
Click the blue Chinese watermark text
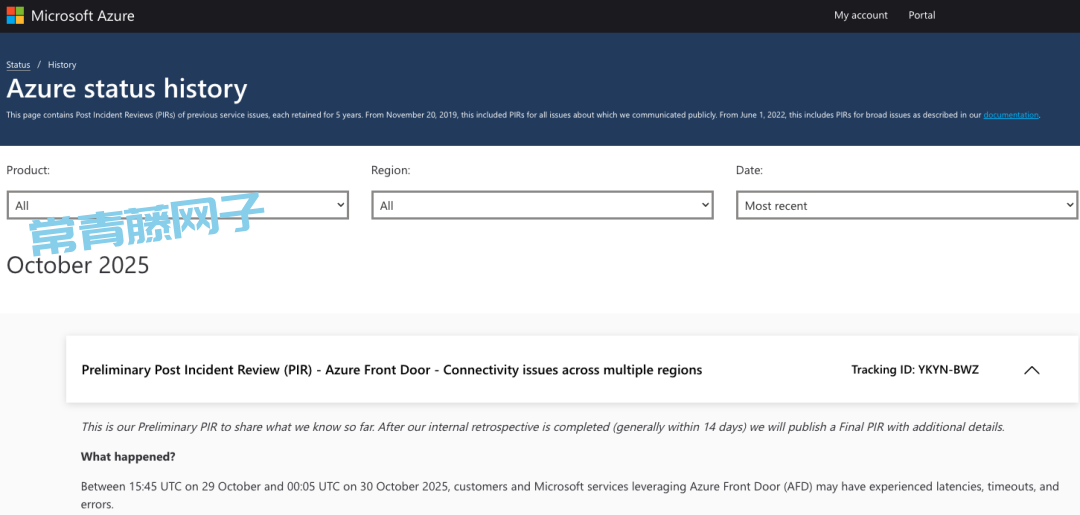pos(145,224)
